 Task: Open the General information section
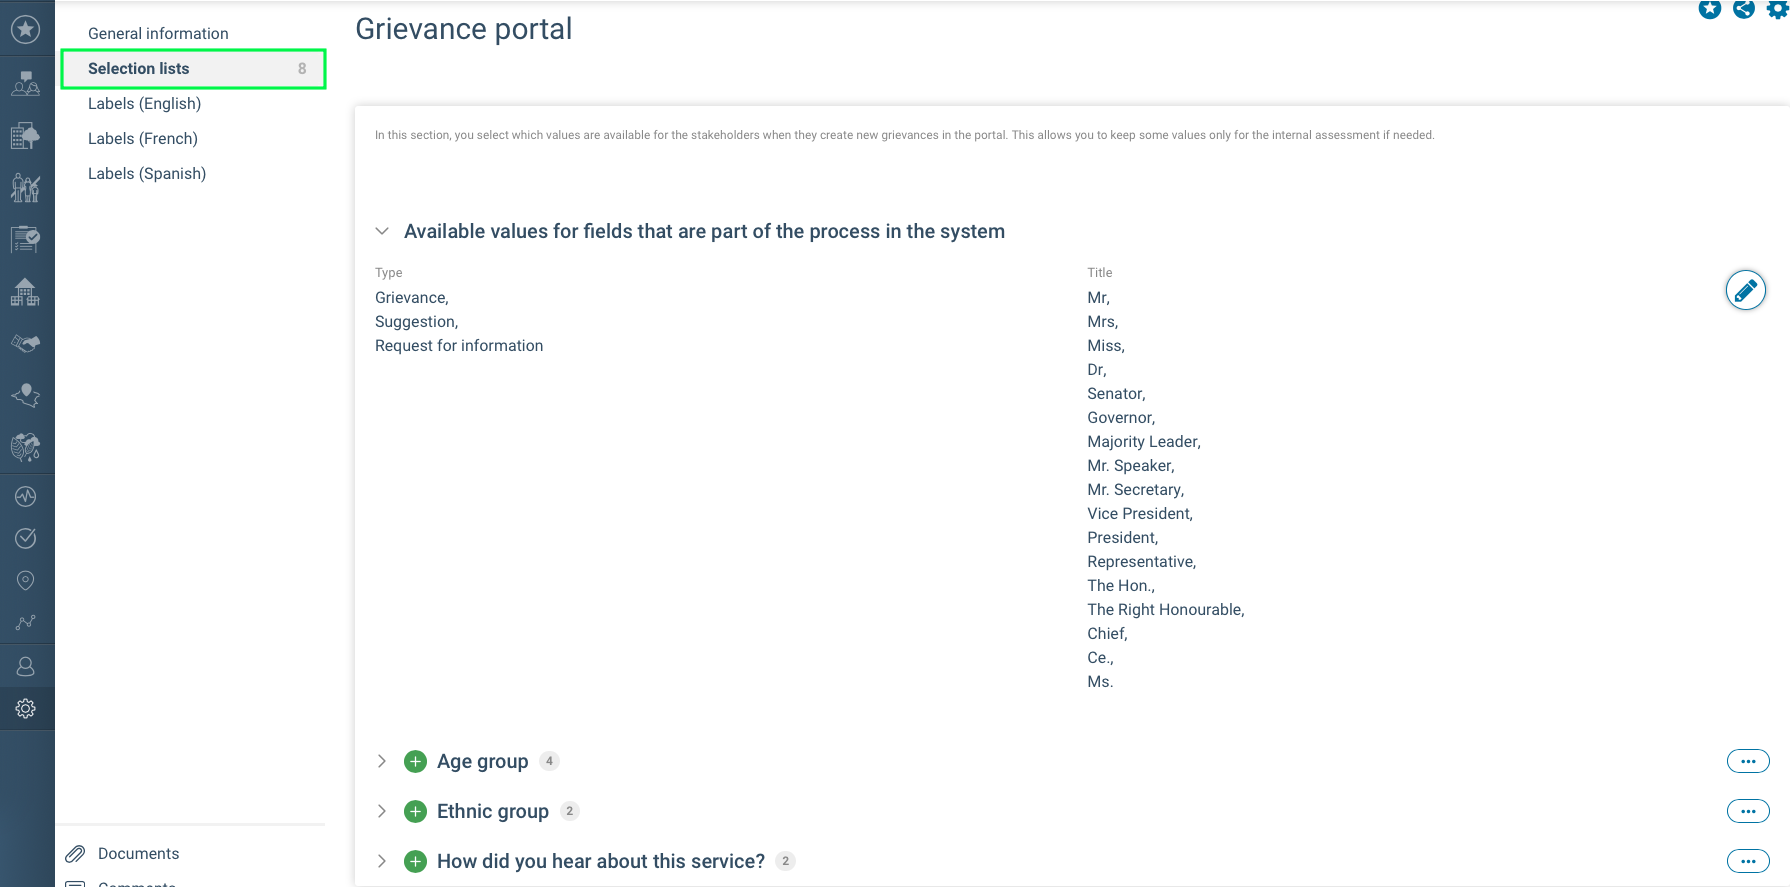tap(158, 33)
